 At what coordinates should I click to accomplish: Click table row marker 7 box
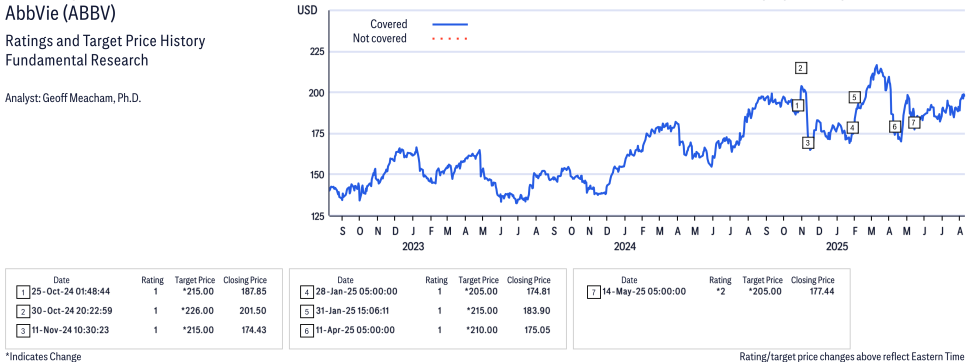(x=593, y=292)
